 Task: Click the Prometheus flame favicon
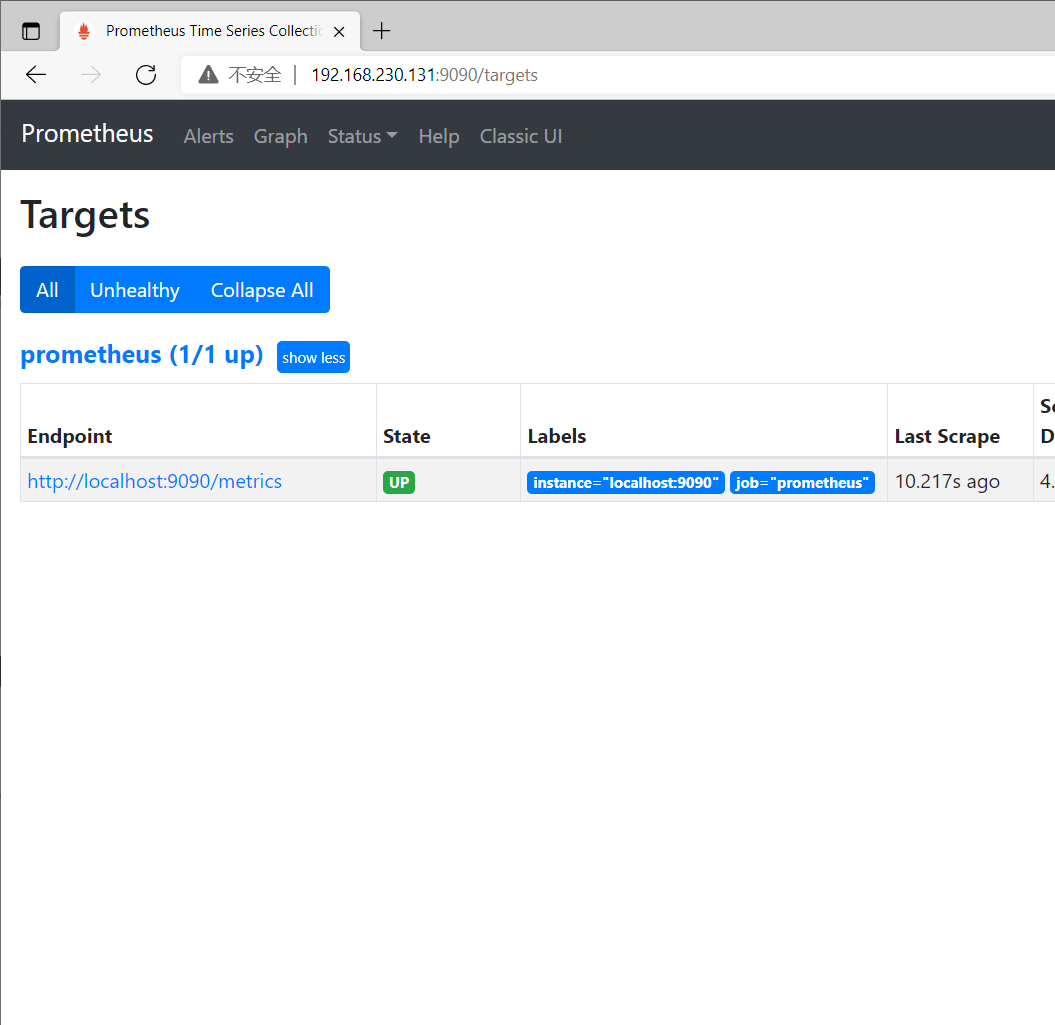tap(84, 32)
